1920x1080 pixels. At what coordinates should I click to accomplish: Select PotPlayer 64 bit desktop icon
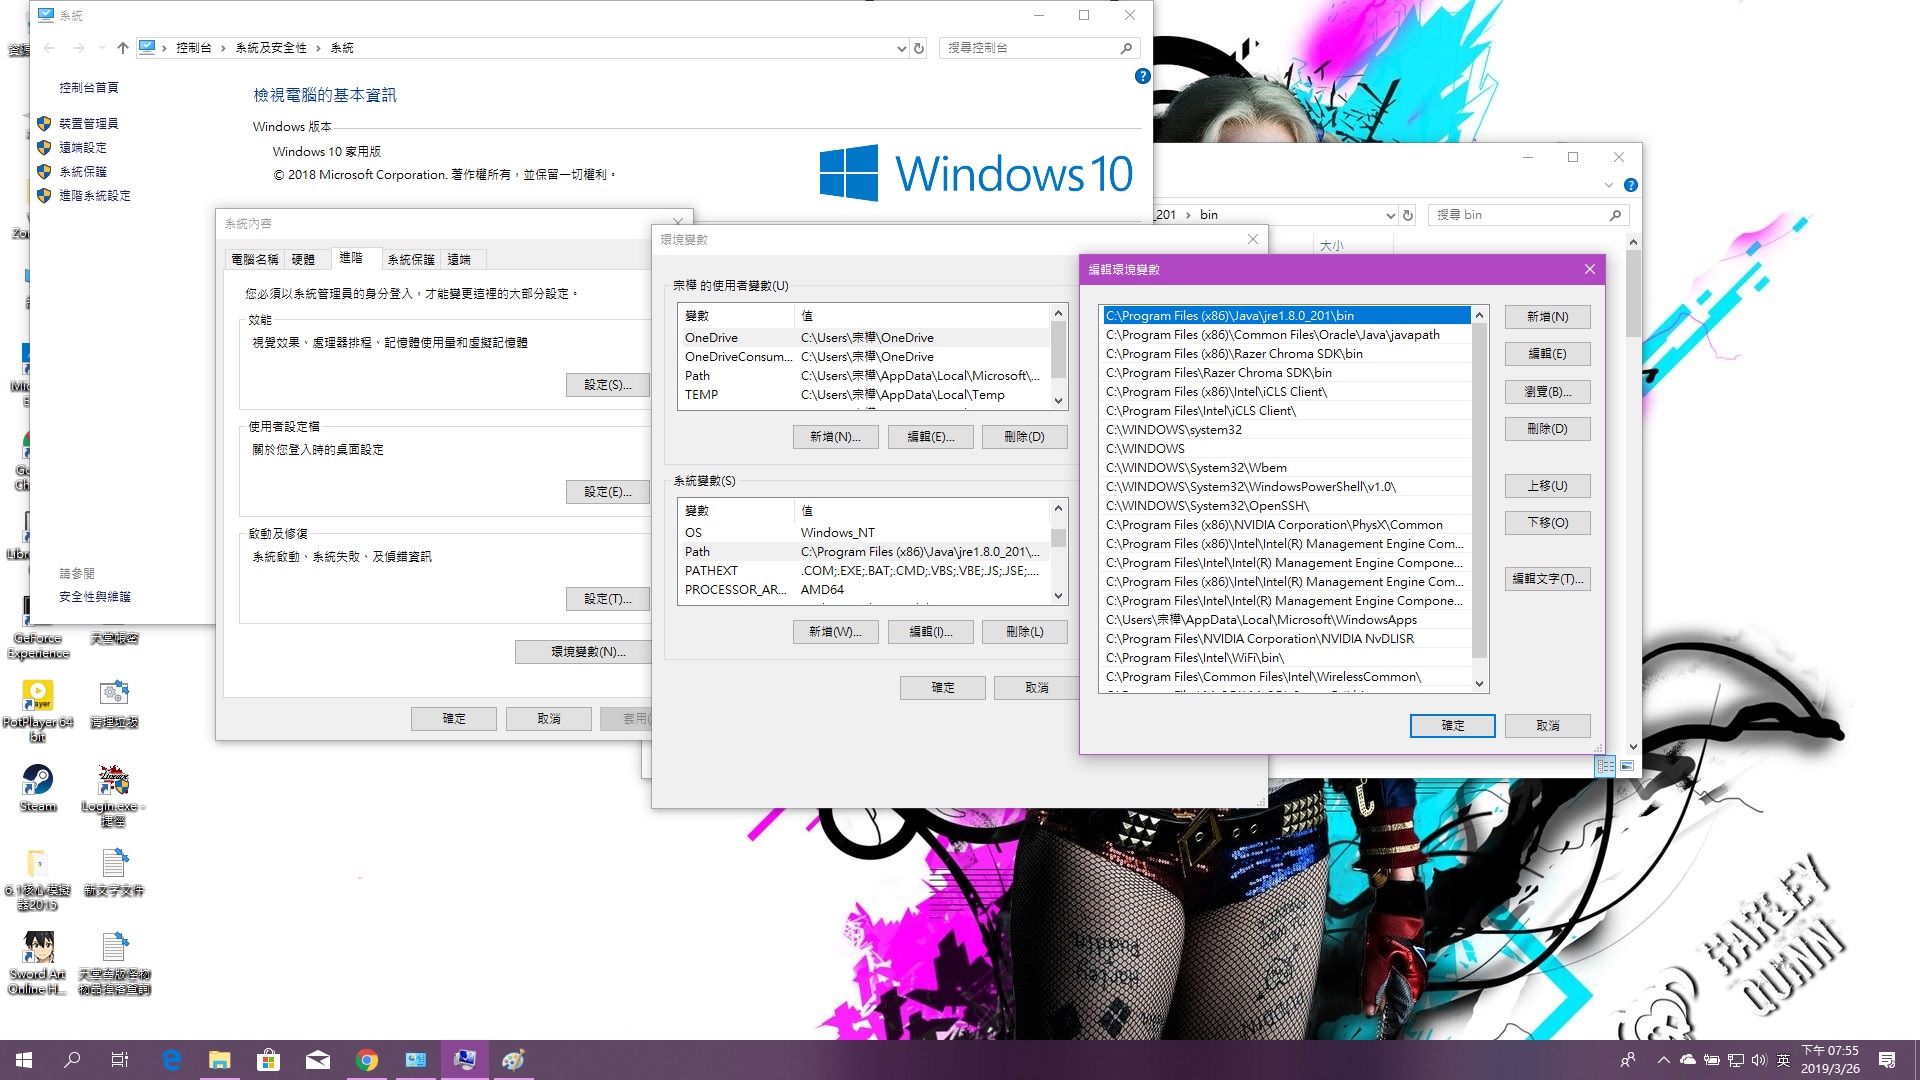coord(38,710)
